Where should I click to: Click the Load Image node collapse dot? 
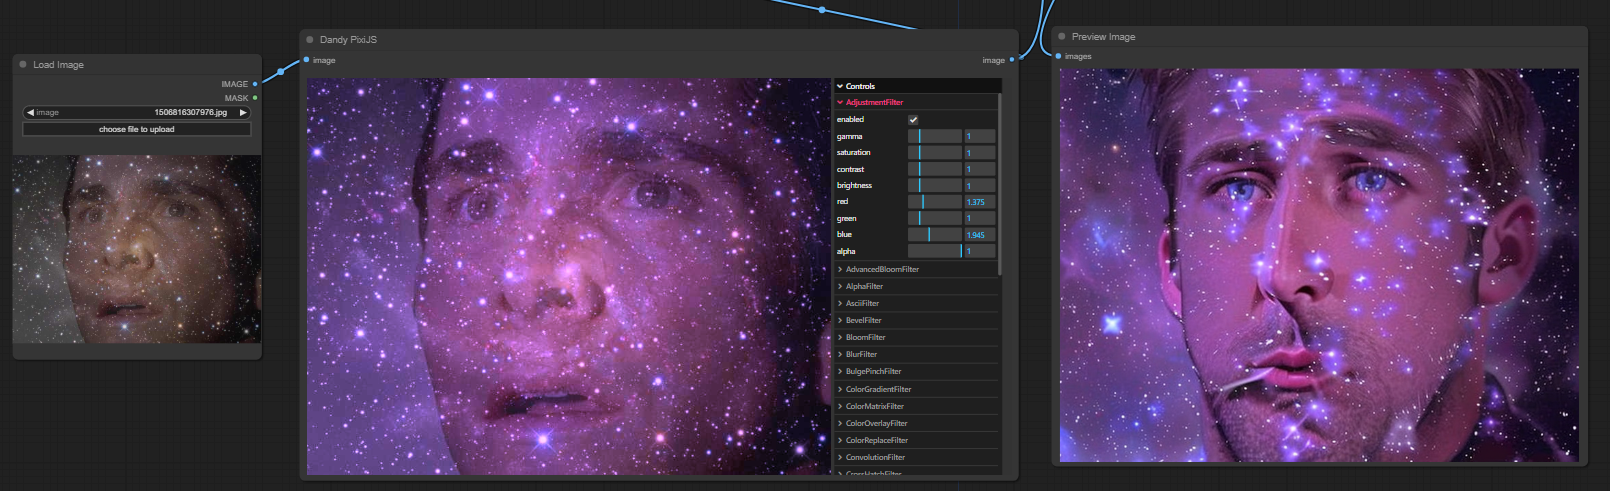coord(23,64)
